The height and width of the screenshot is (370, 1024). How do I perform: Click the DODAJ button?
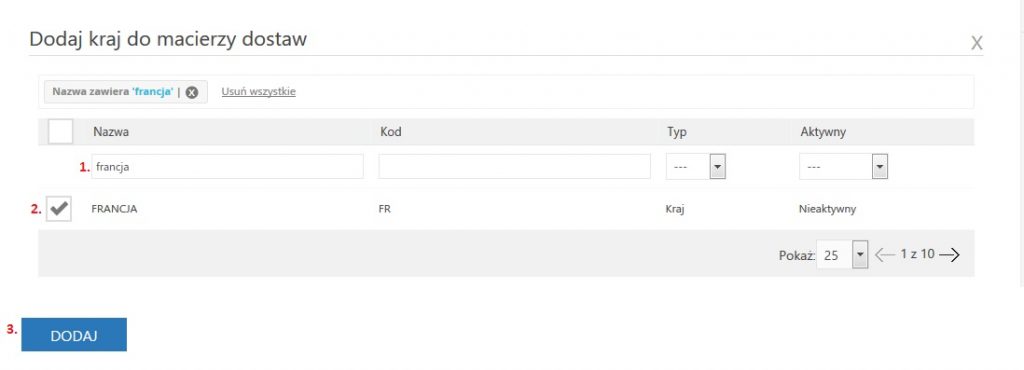[x=74, y=335]
